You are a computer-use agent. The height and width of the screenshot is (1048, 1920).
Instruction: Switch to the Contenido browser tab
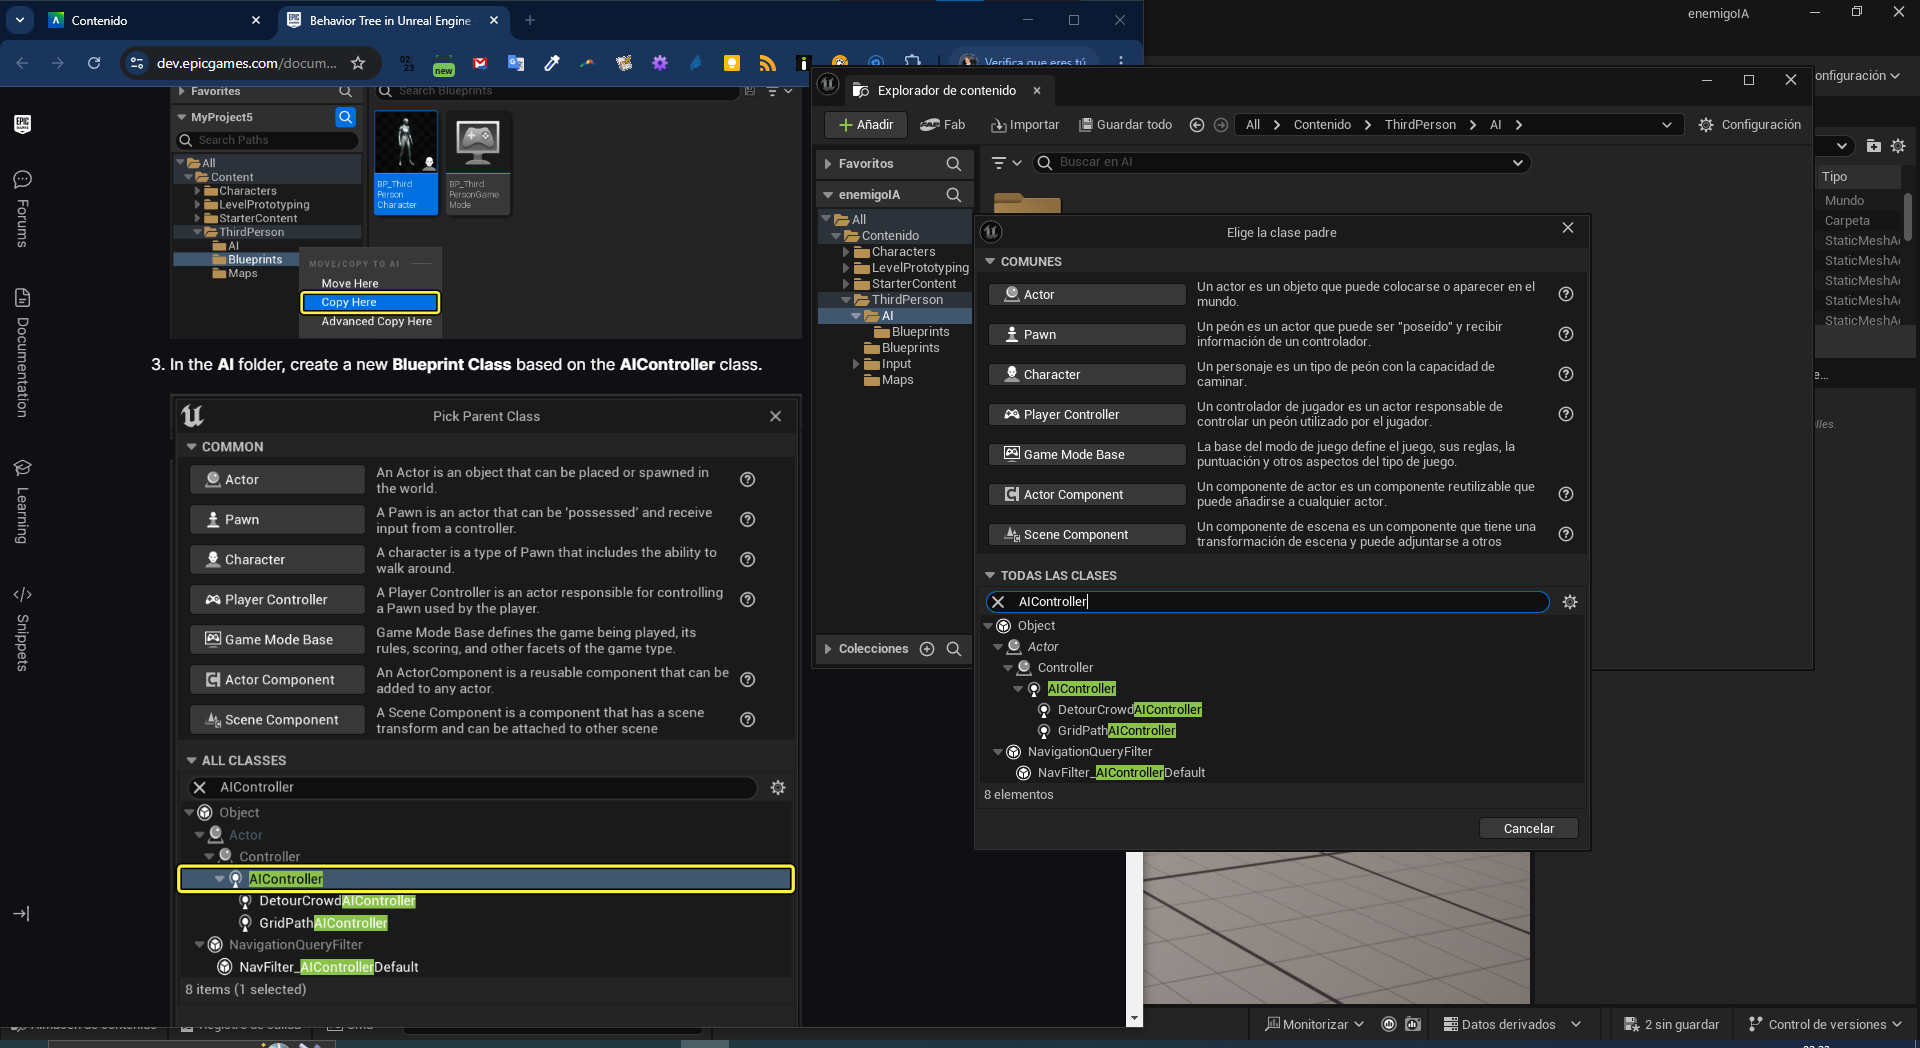[155, 20]
